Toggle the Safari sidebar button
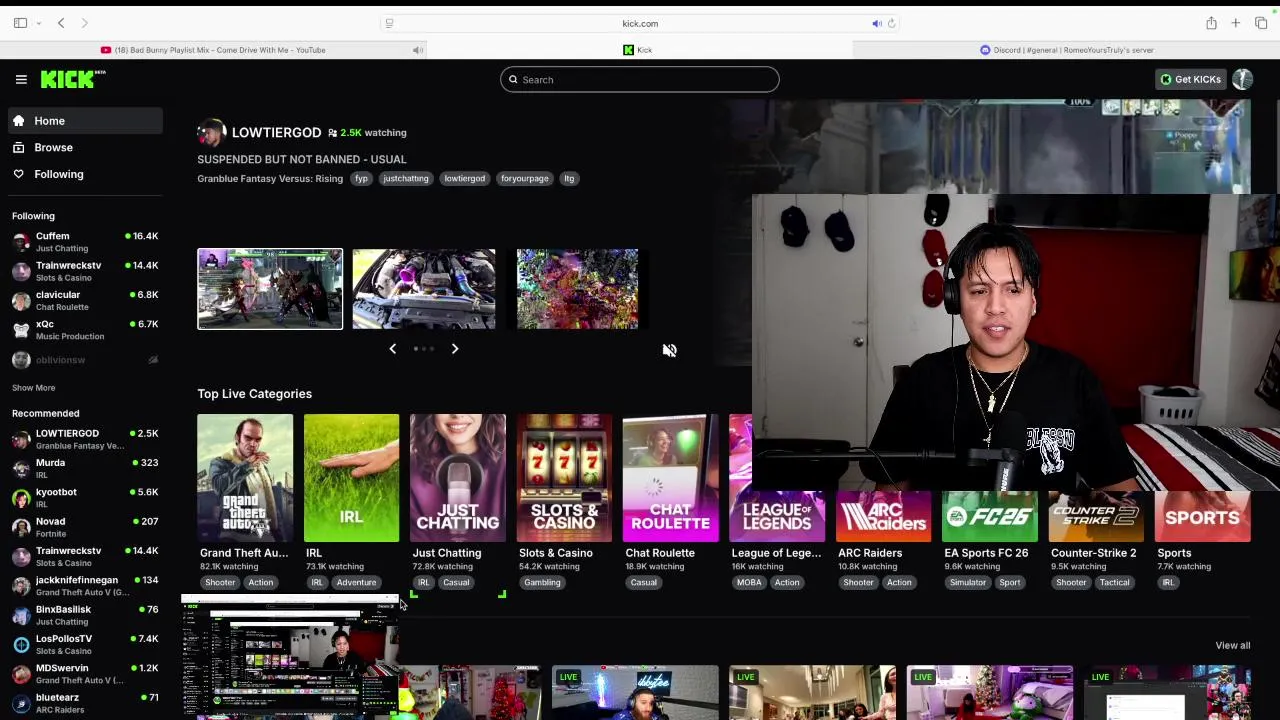 click(x=20, y=23)
